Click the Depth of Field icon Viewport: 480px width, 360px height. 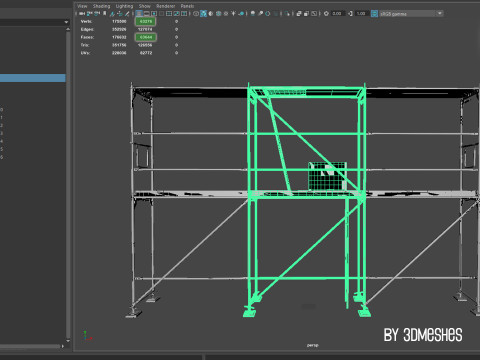click(x=275, y=14)
